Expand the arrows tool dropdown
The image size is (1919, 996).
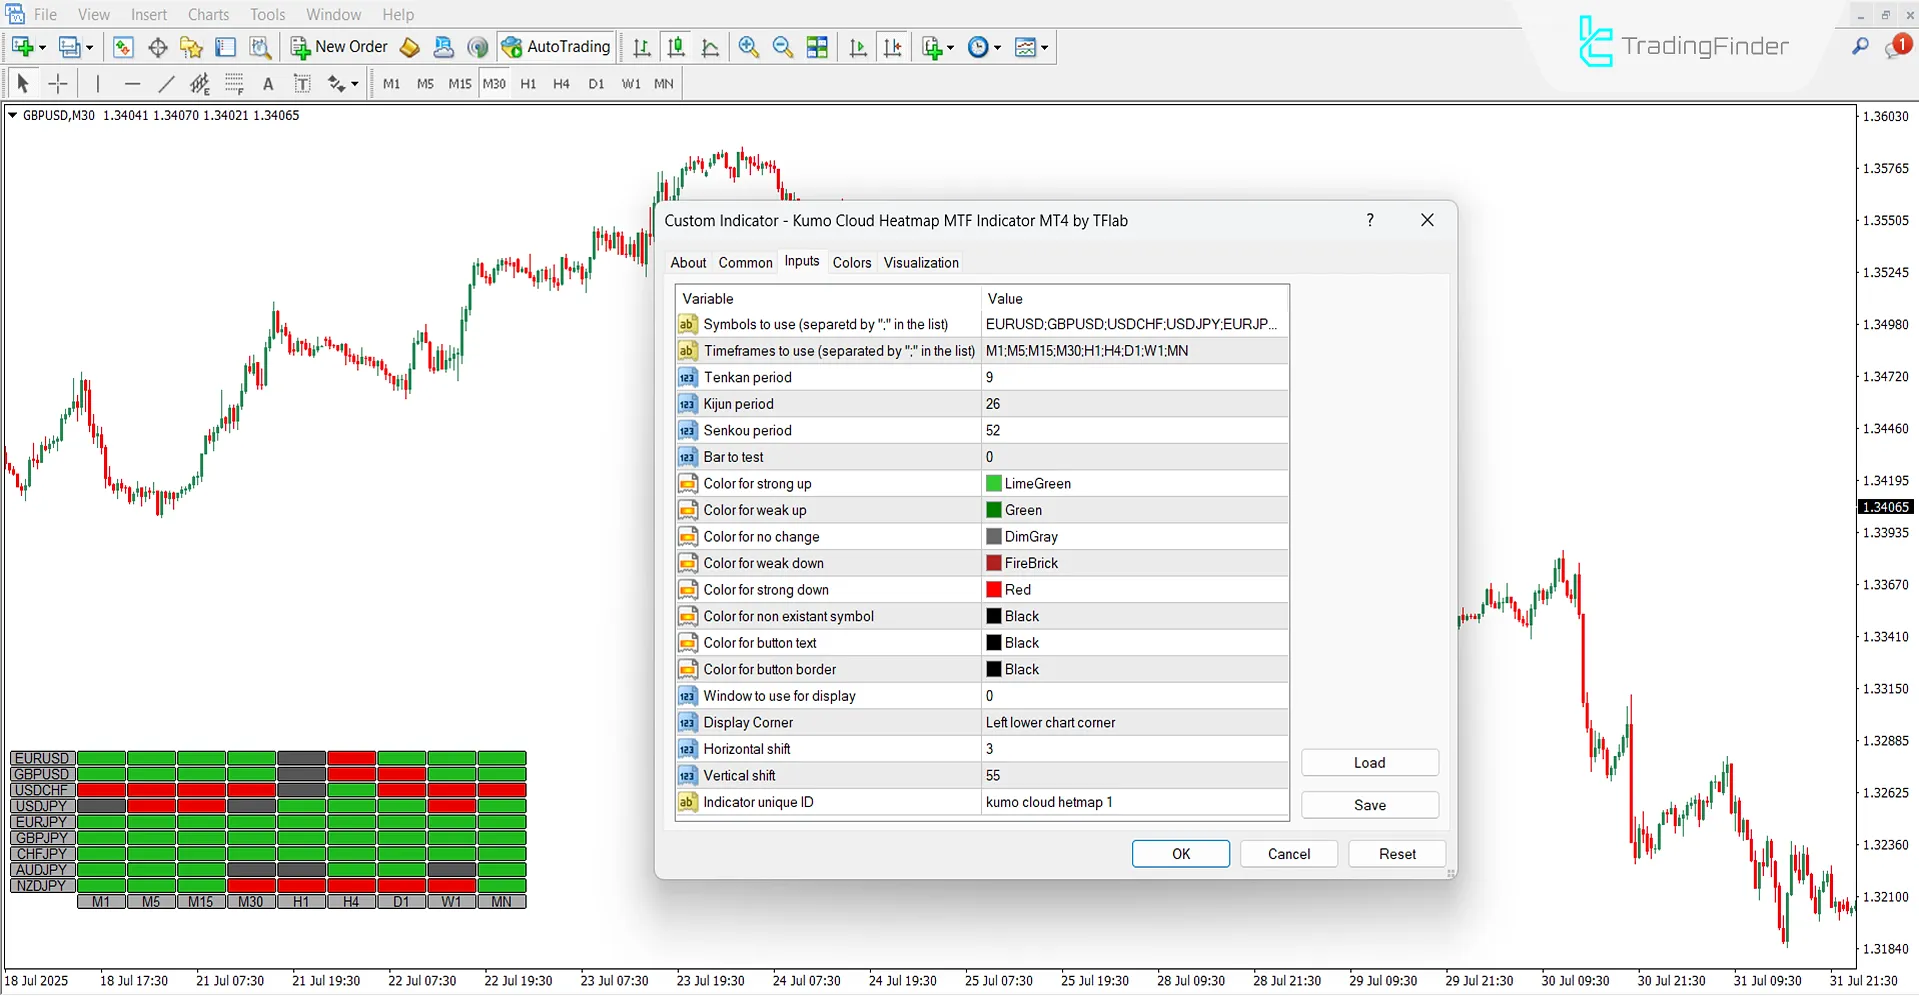(356, 84)
